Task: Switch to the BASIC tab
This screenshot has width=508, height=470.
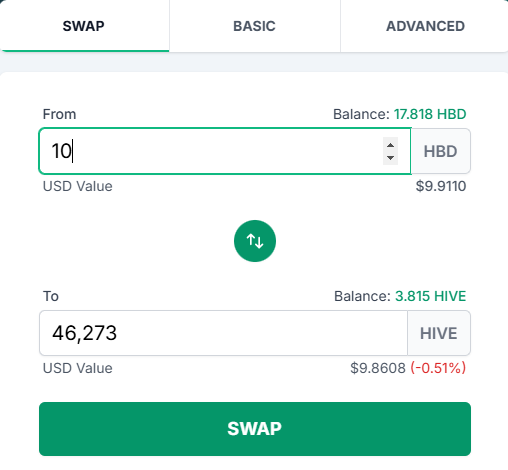Action: (x=254, y=26)
